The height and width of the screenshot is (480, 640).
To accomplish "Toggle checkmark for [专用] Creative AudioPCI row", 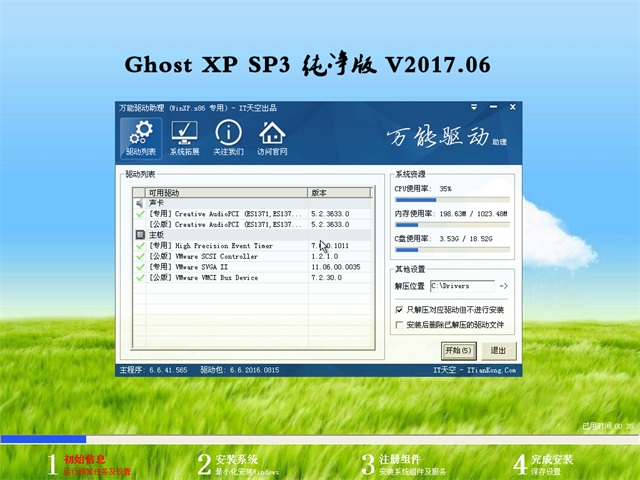I will coord(140,214).
